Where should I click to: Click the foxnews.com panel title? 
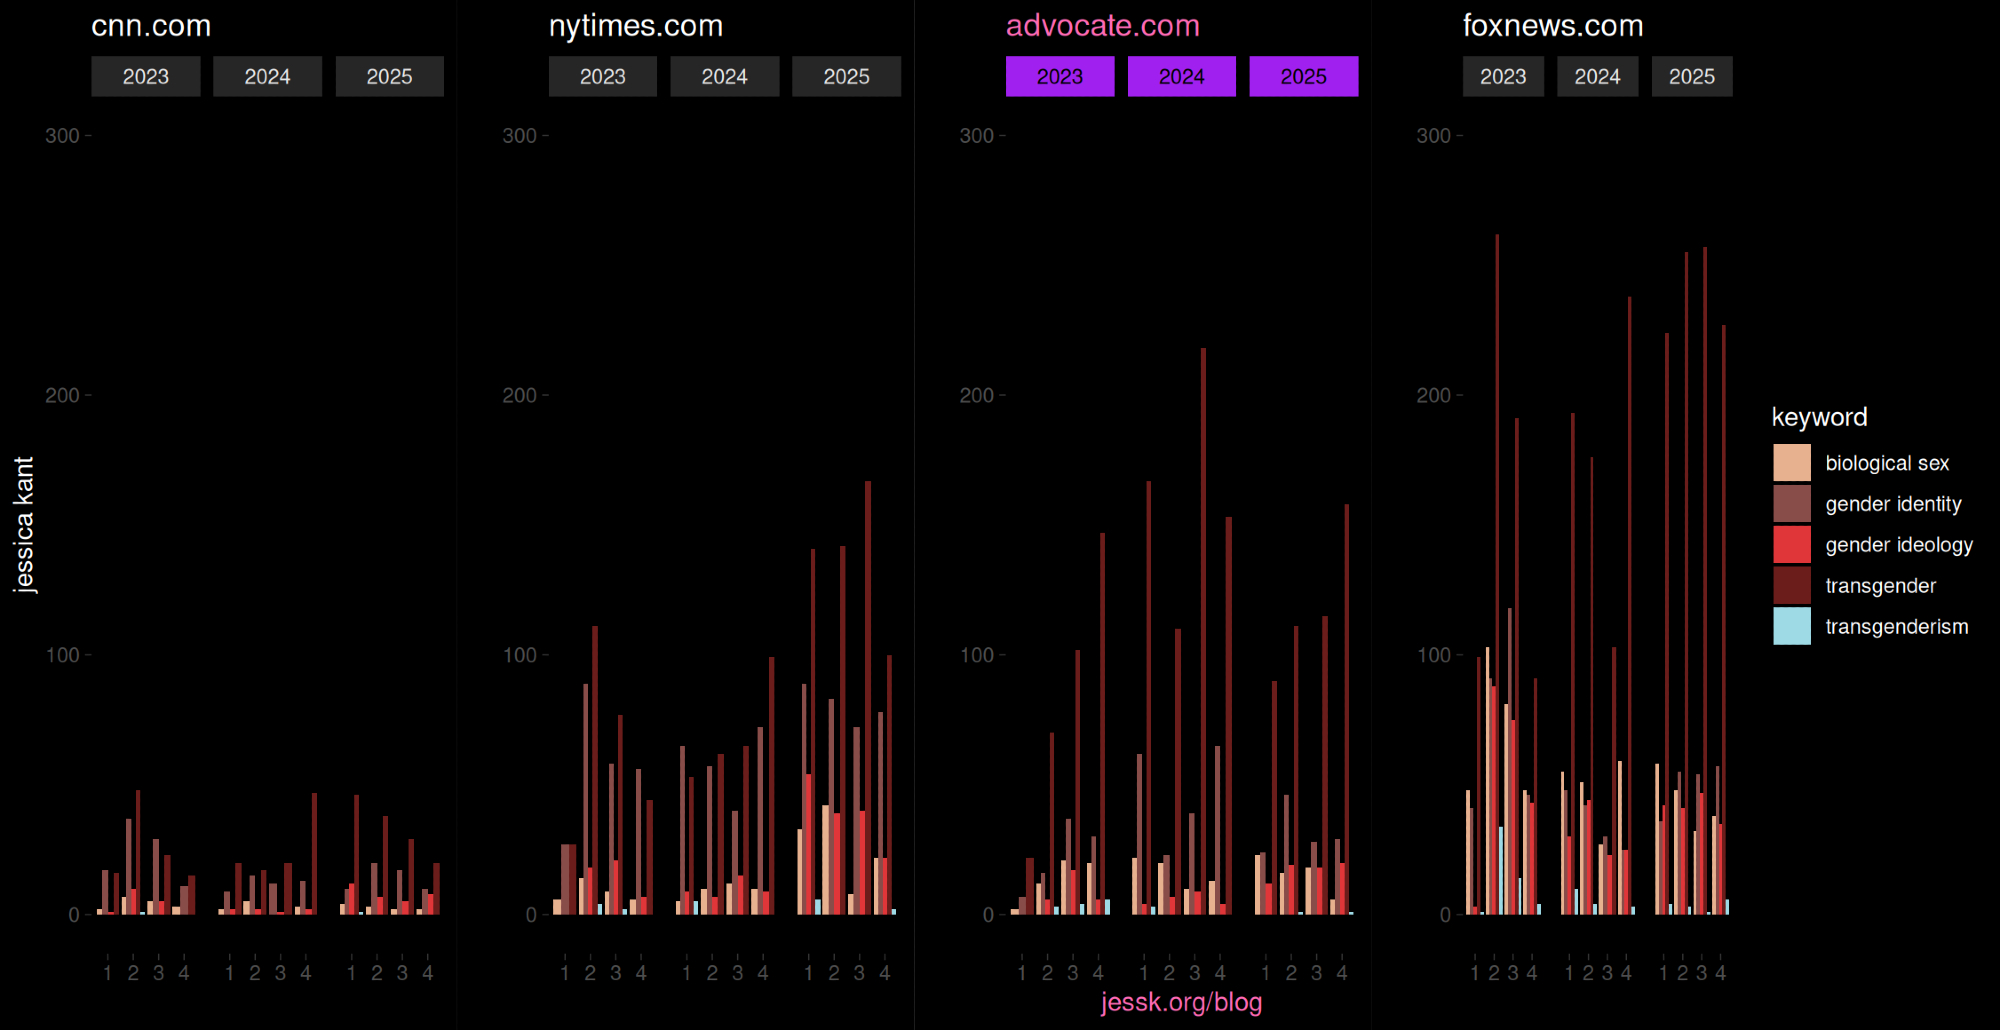tap(1552, 26)
